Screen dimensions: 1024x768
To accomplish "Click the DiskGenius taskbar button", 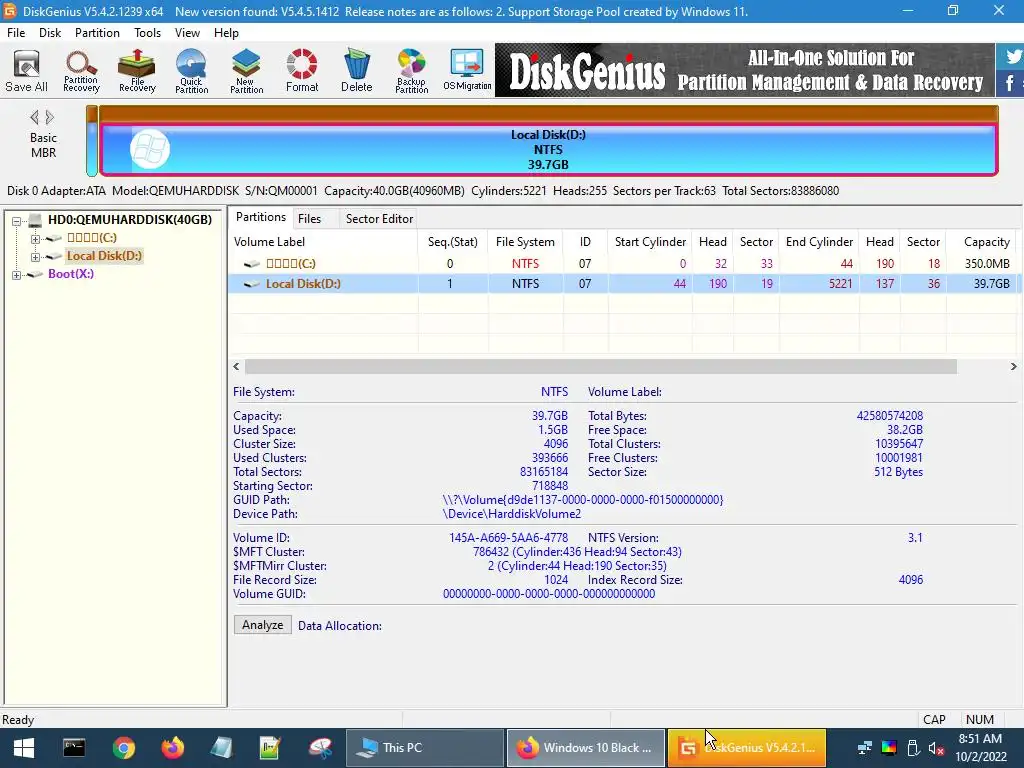I will (x=746, y=748).
